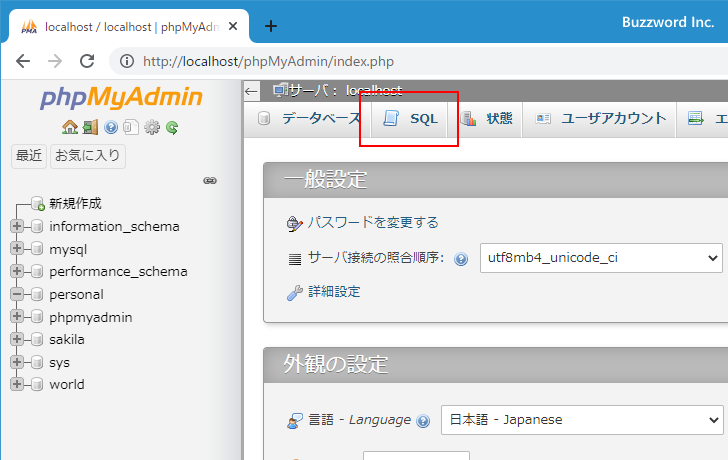Open the 日本語 - Japanese language dropdown
The image size is (728, 460).
pyautogui.click(x=582, y=420)
